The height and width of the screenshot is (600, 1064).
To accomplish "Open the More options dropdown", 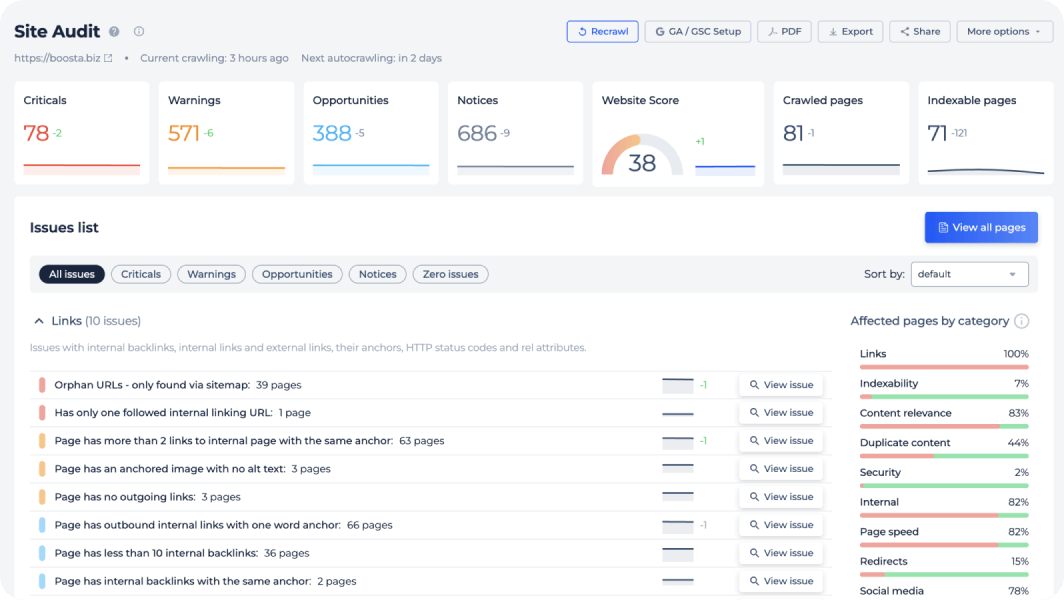I will [1004, 31].
